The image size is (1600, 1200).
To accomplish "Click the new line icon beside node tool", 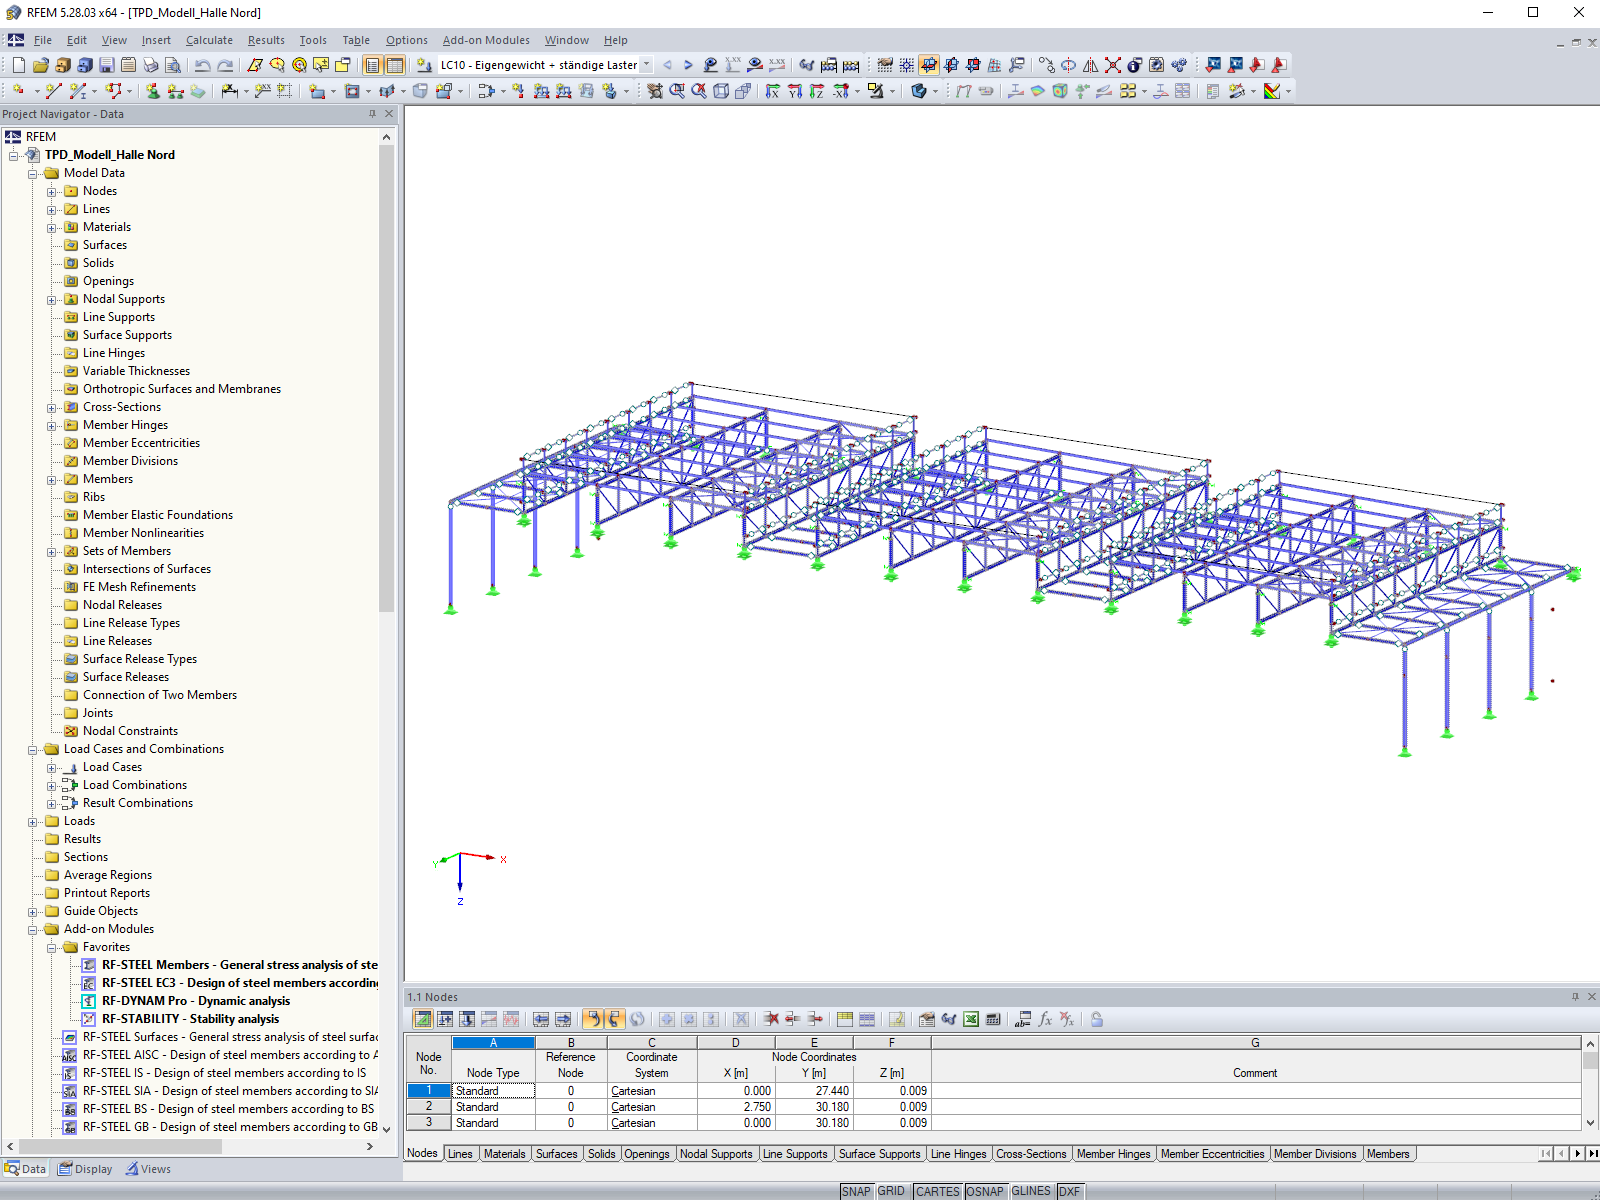I will (x=53, y=91).
